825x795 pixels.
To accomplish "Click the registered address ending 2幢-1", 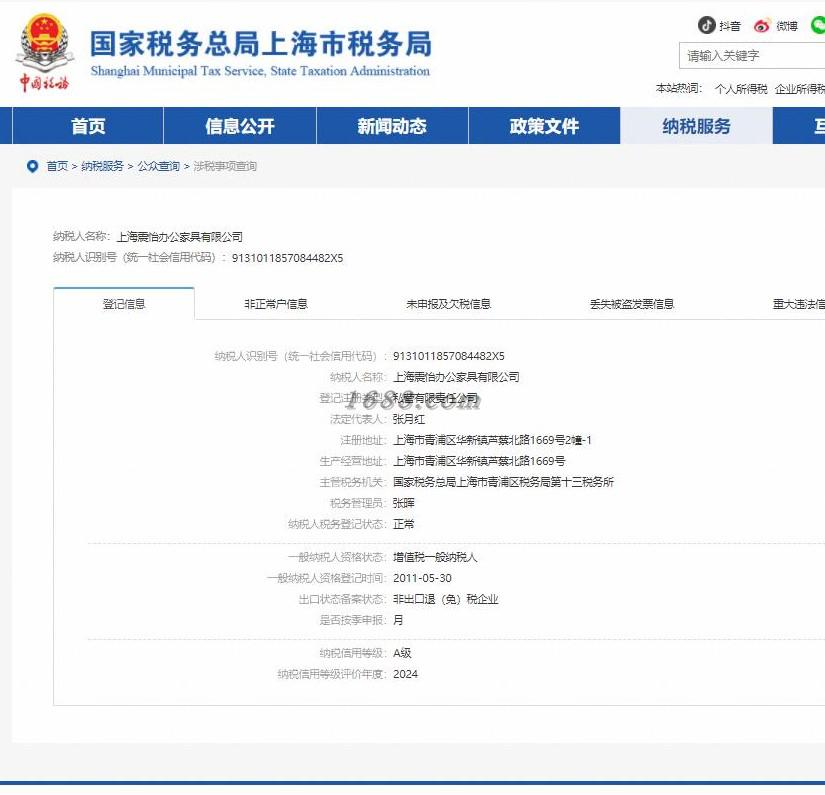I will (x=492, y=440).
